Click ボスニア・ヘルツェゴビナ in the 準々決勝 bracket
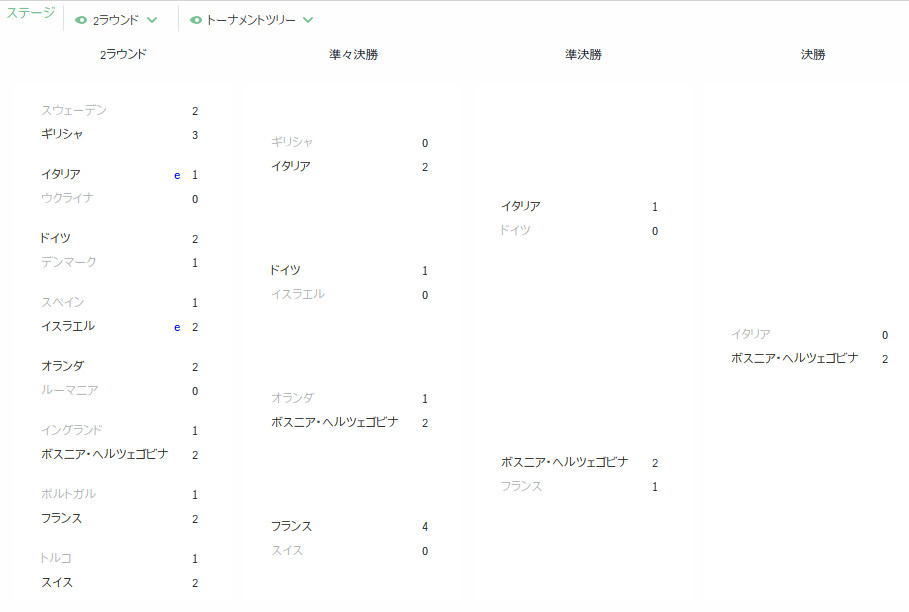This screenshot has width=909, height=612. click(x=334, y=422)
